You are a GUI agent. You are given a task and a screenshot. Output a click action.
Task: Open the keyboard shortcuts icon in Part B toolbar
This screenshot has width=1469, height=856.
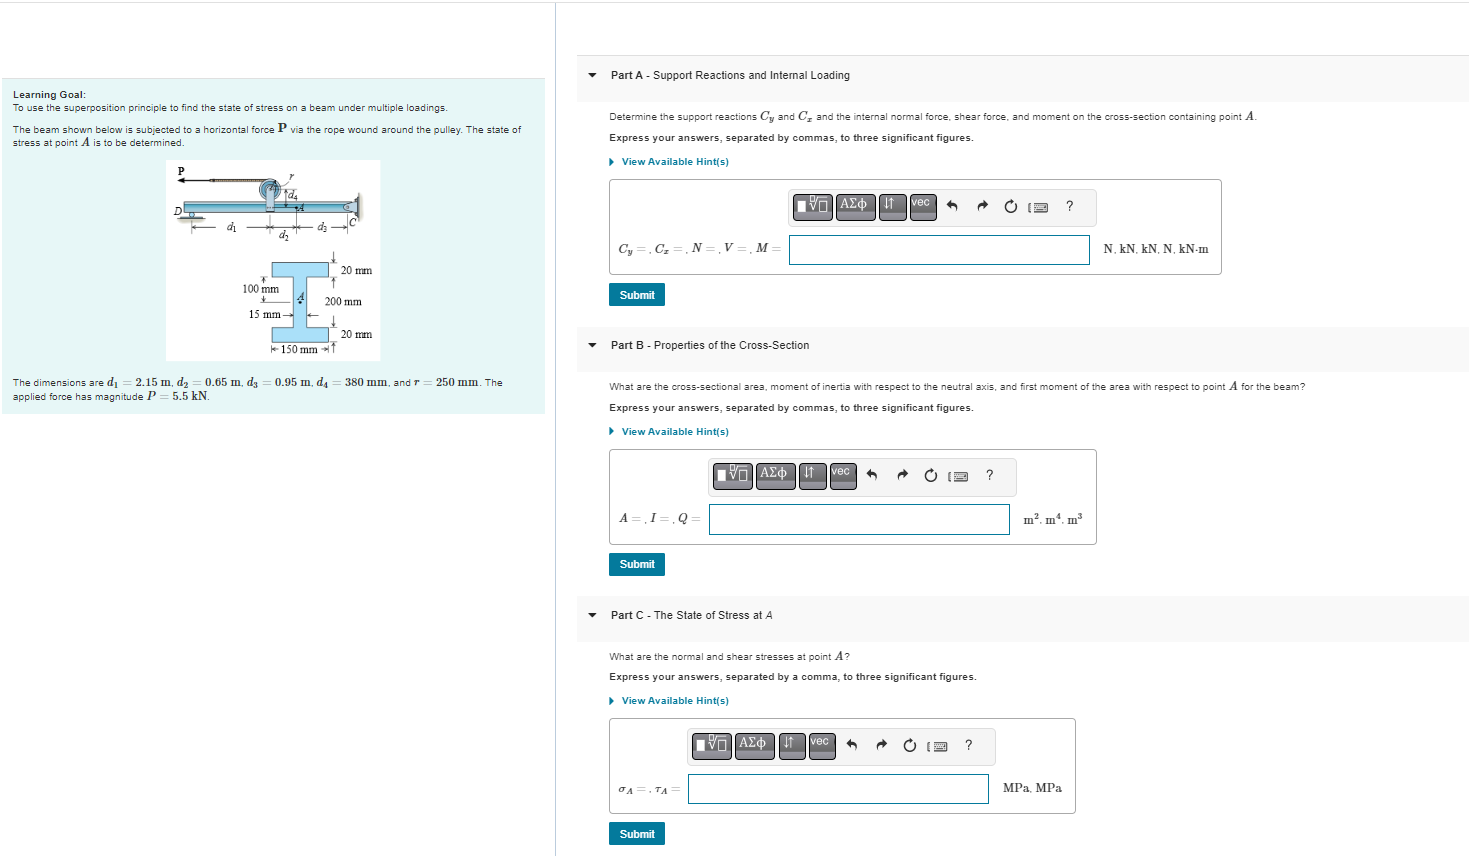coord(958,476)
